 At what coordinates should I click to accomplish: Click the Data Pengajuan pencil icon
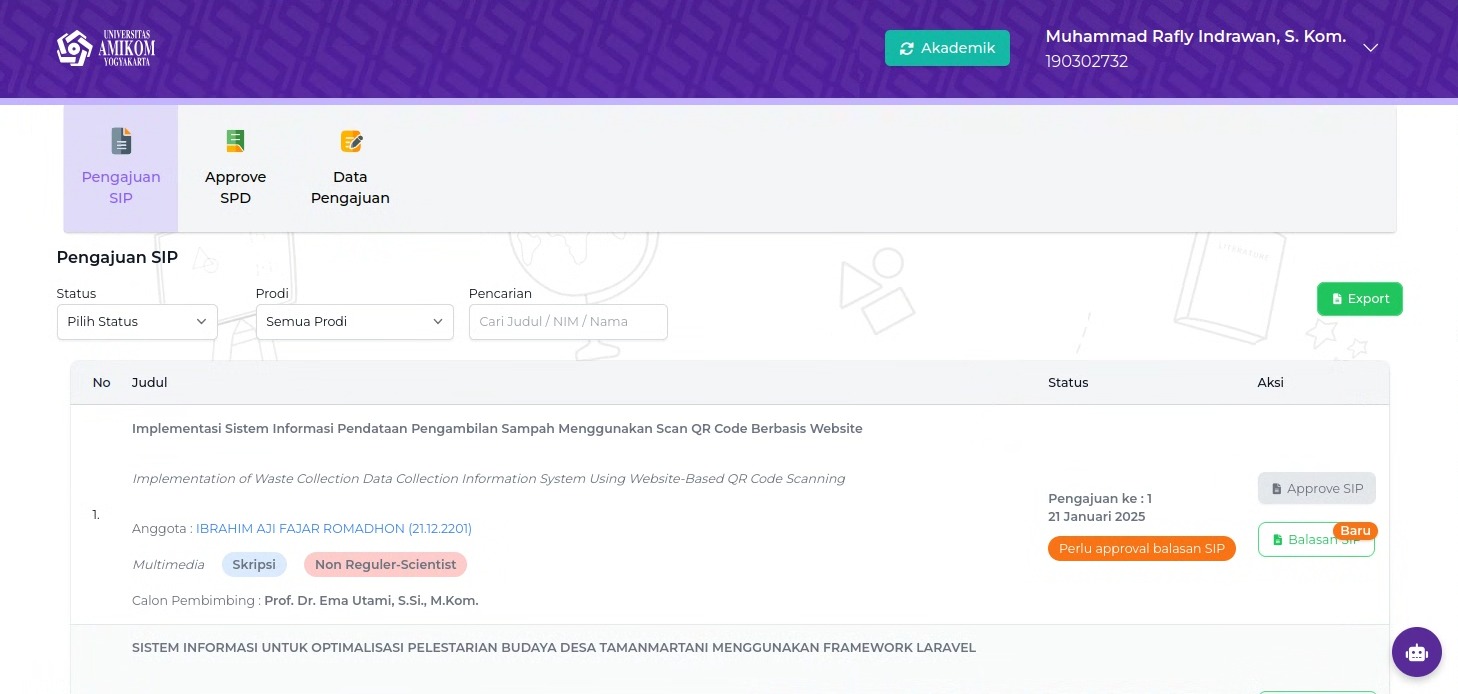pos(350,141)
